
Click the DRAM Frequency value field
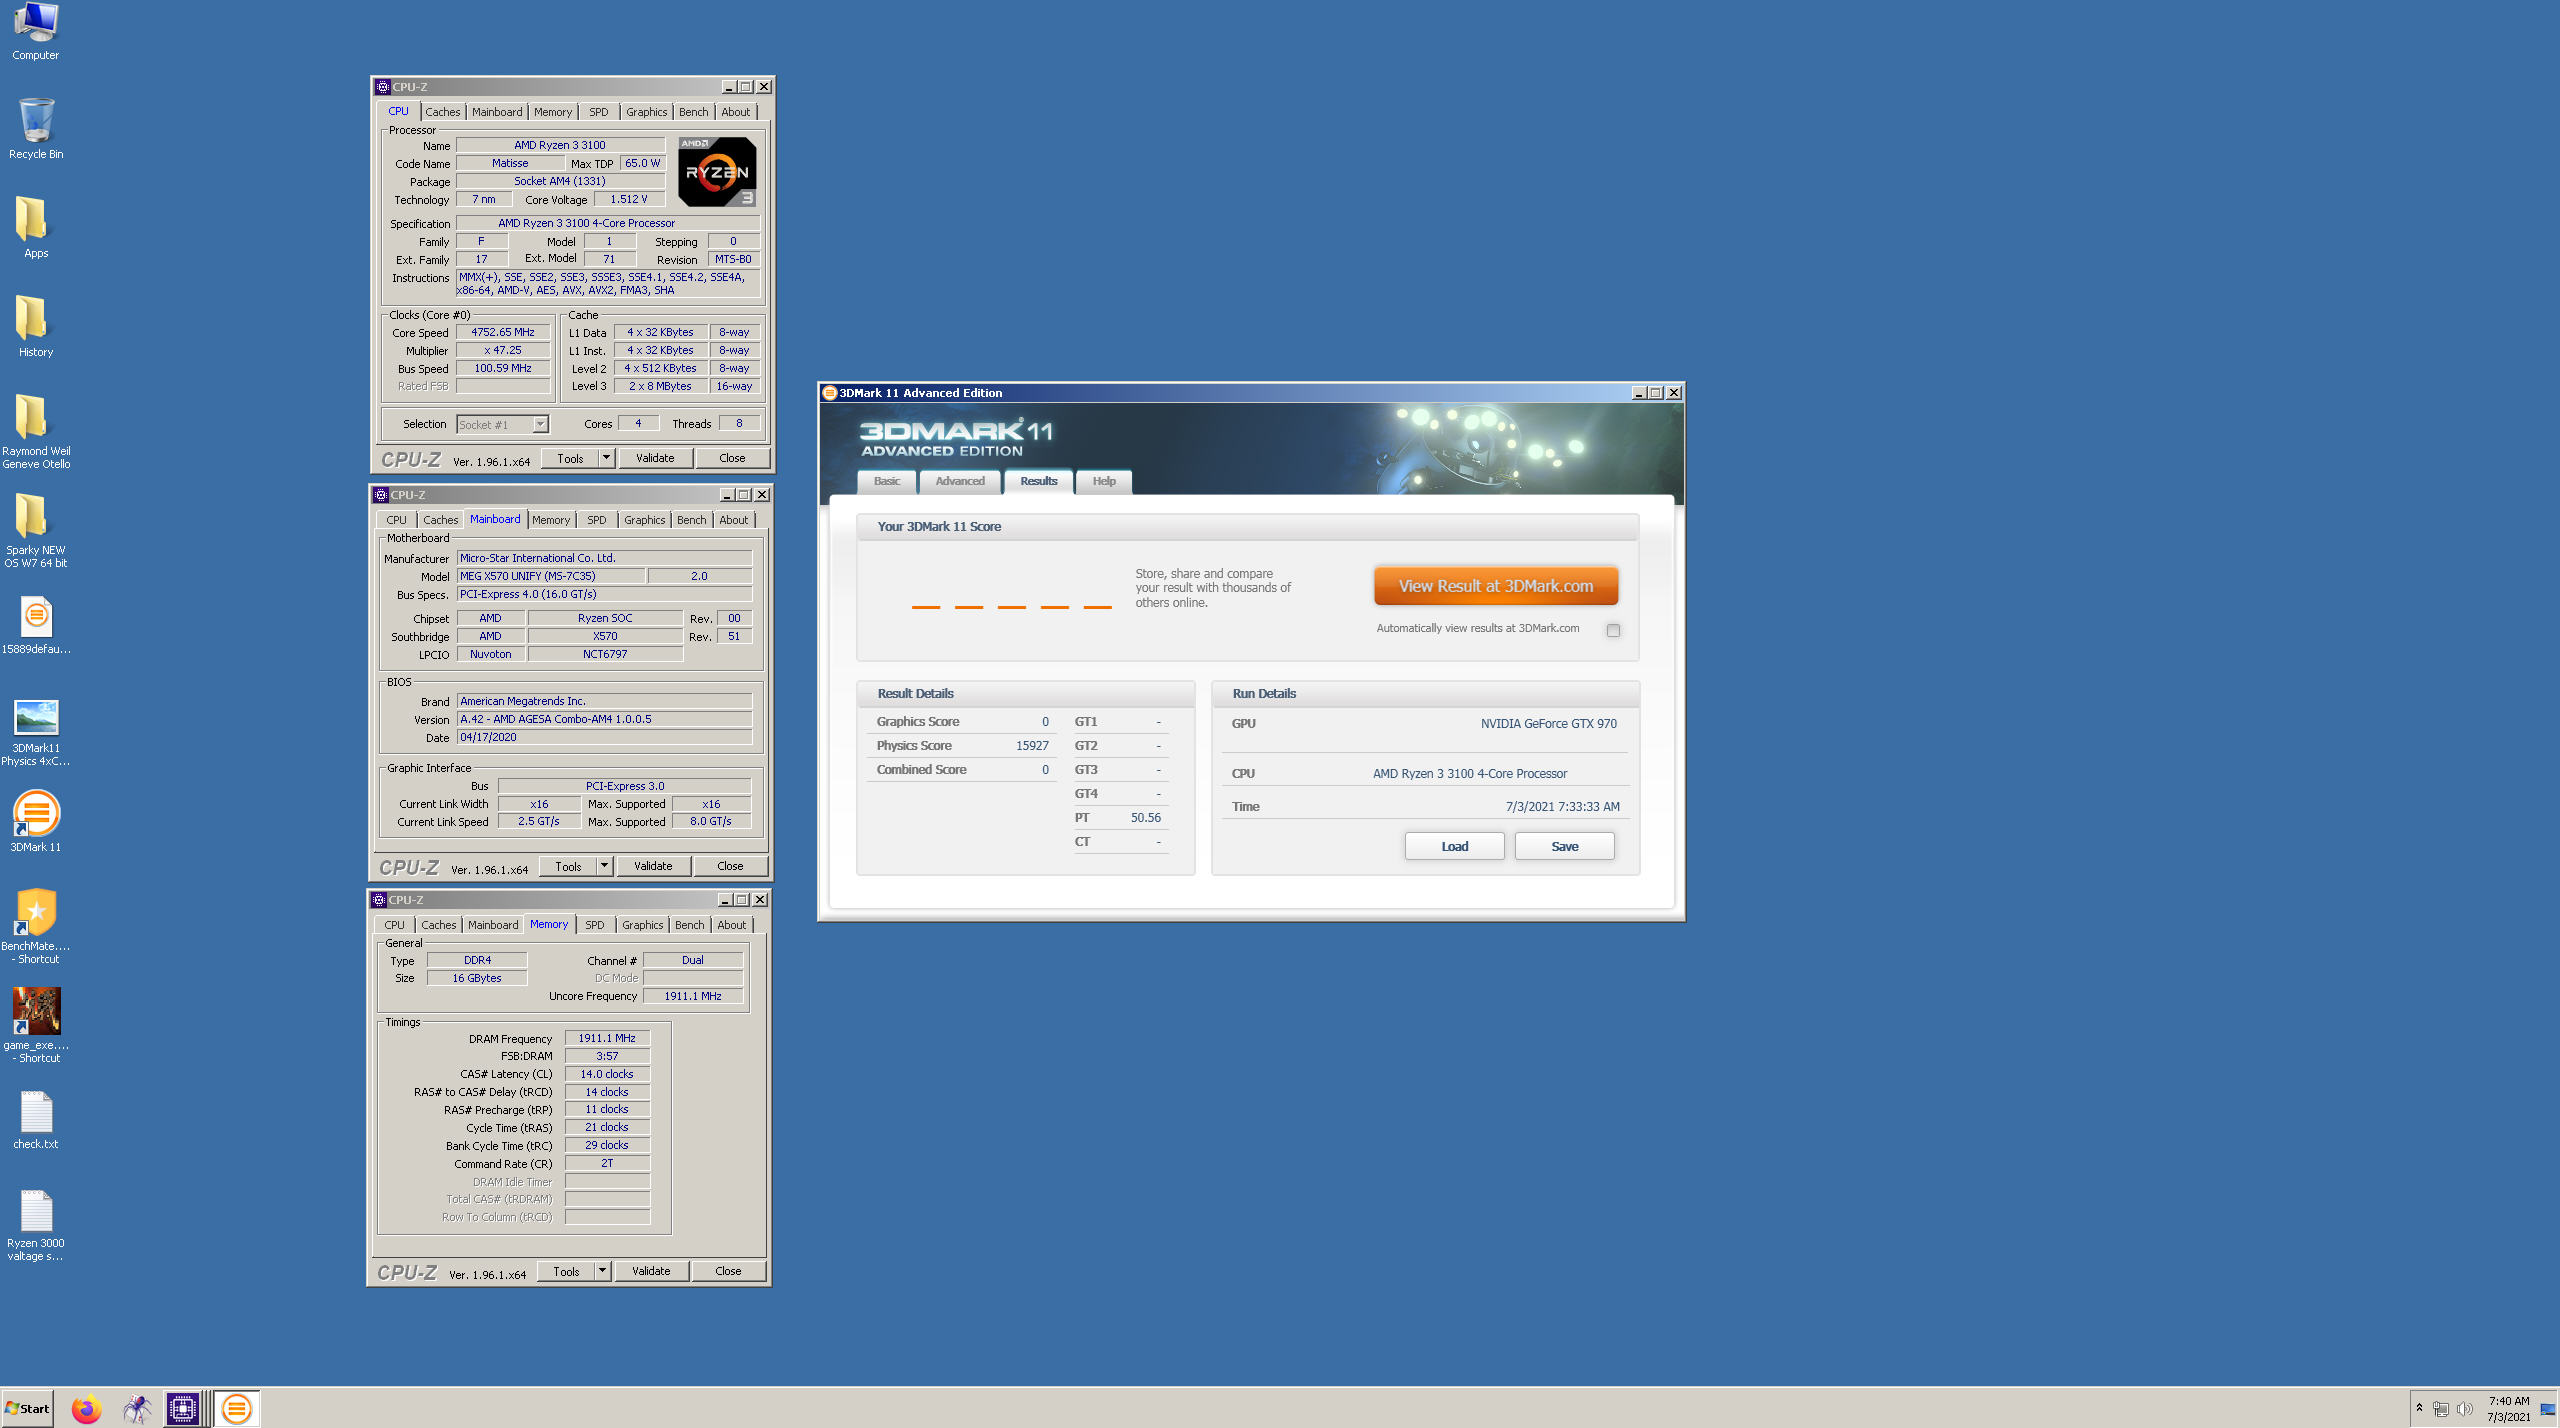click(607, 1038)
